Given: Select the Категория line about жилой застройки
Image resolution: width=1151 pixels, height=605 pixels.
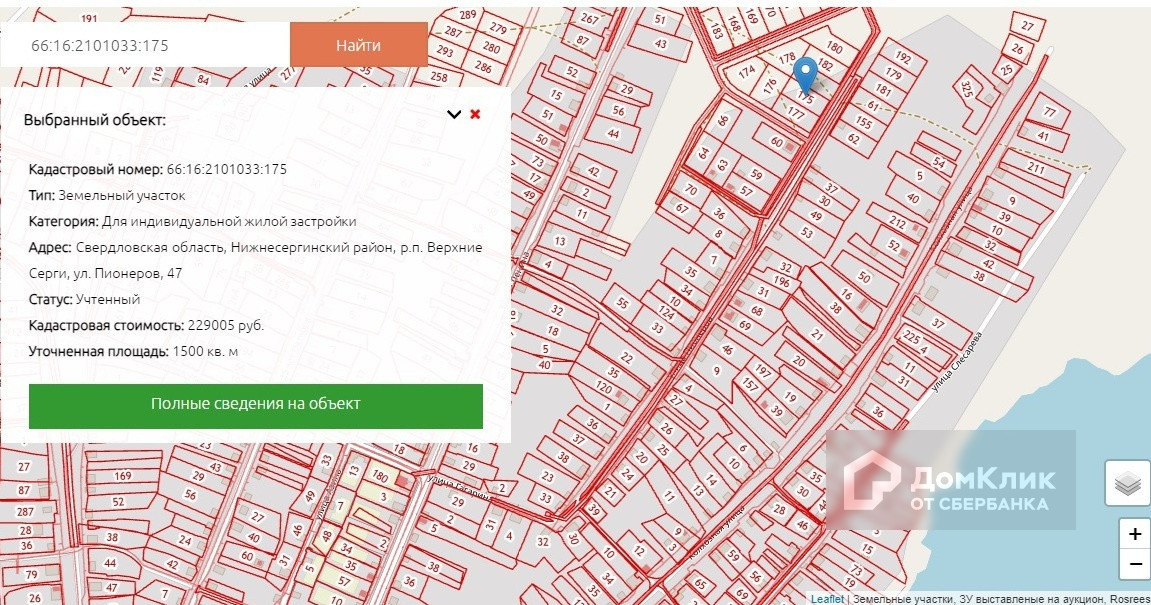Looking at the screenshot, I should tap(192, 222).
